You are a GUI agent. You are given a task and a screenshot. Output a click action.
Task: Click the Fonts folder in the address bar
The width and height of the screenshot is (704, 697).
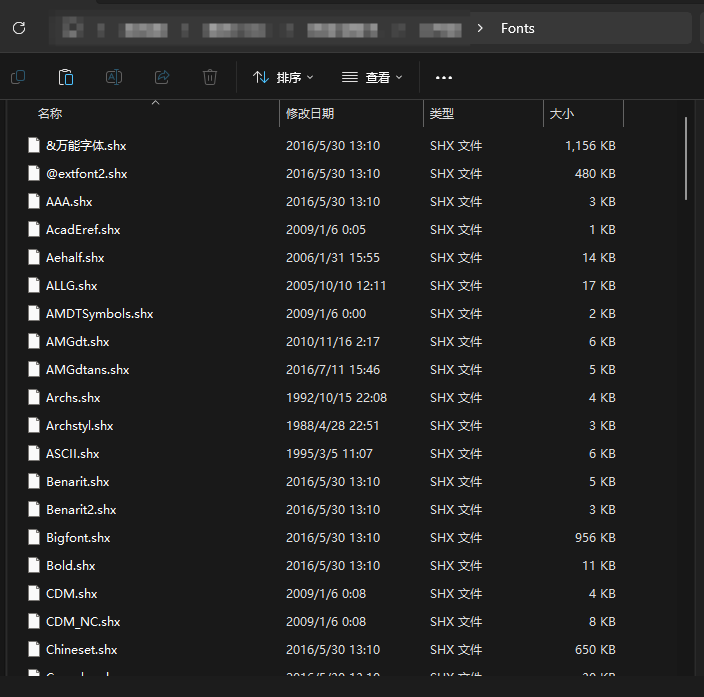point(518,28)
